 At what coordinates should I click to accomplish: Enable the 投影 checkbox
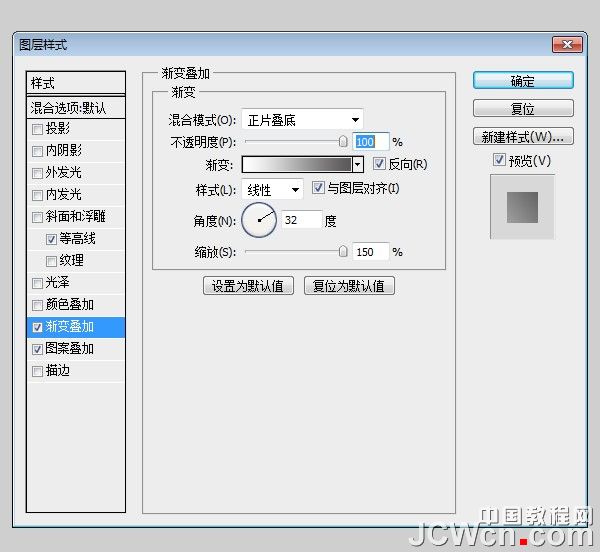(38, 129)
